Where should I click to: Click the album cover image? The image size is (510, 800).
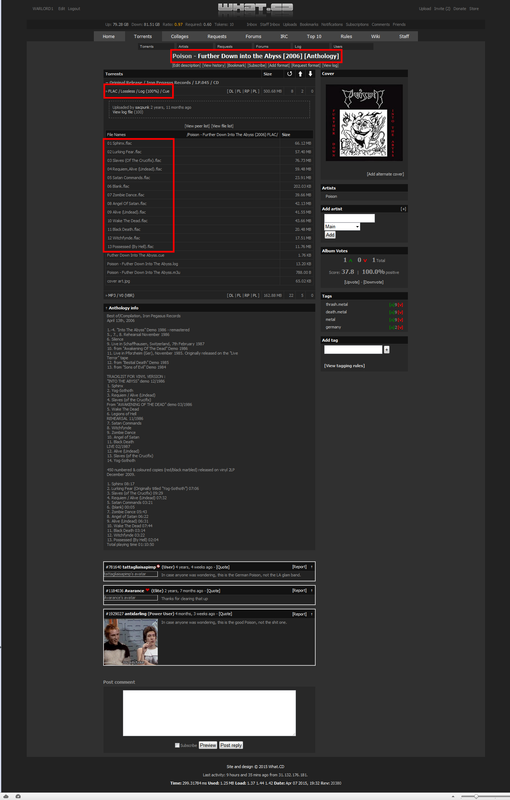364,123
